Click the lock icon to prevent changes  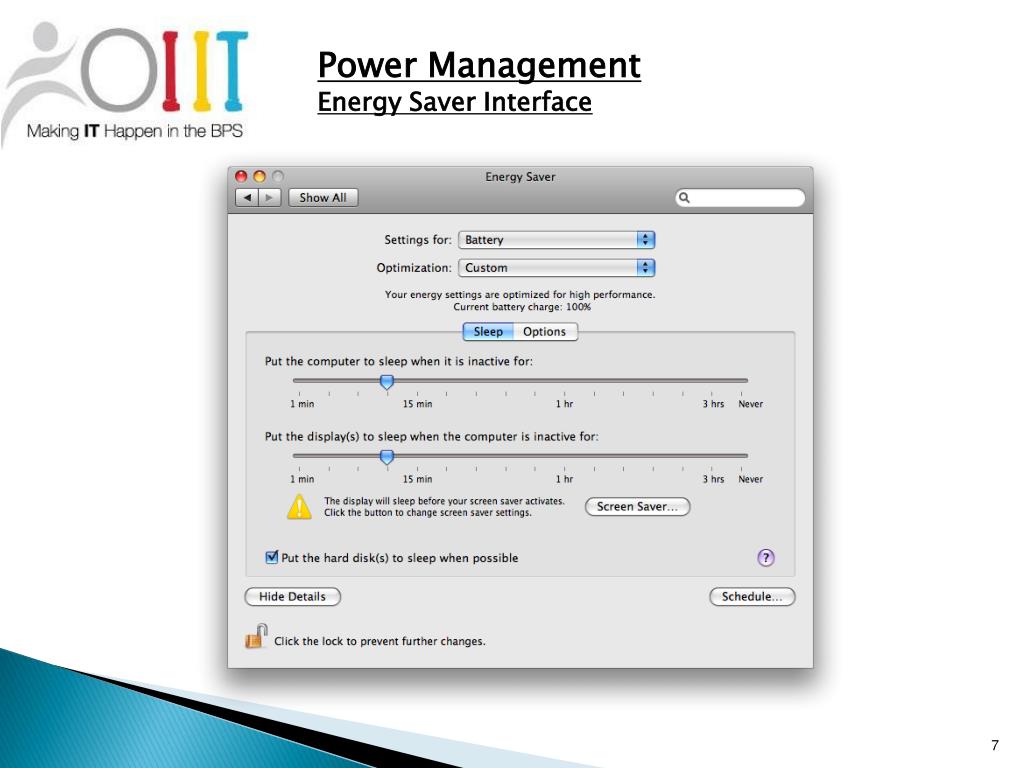[257, 636]
